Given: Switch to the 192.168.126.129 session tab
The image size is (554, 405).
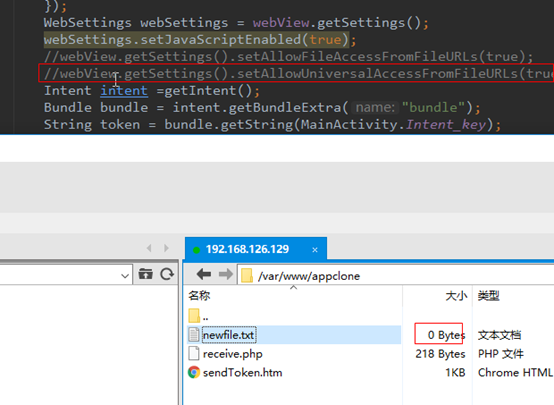Looking at the screenshot, I should (247, 250).
